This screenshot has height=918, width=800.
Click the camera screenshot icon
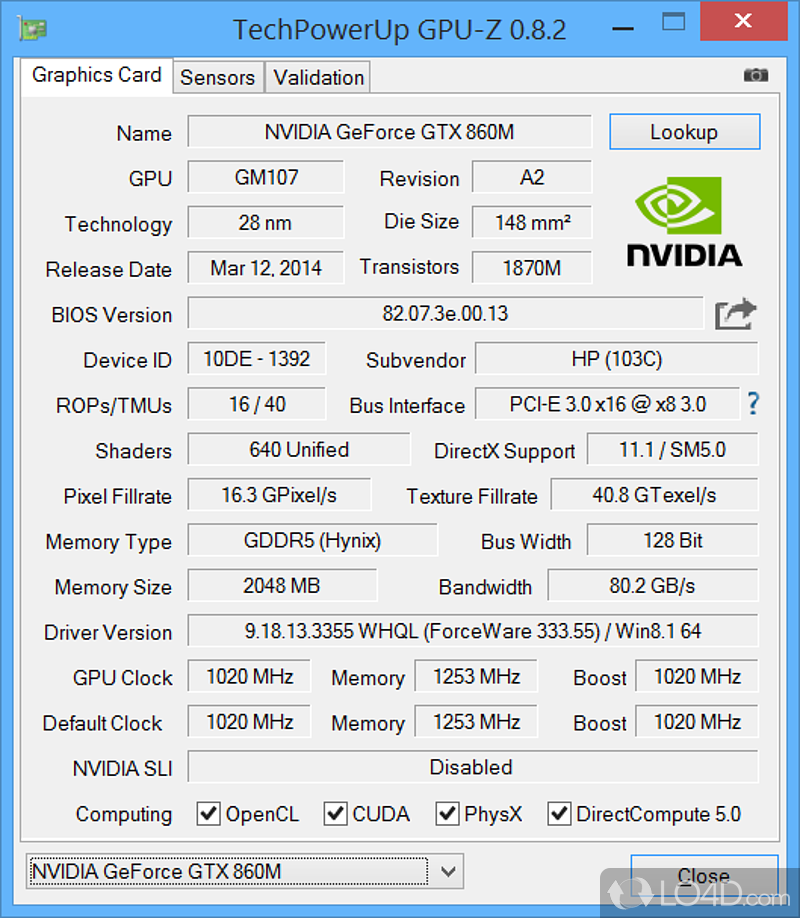click(756, 75)
